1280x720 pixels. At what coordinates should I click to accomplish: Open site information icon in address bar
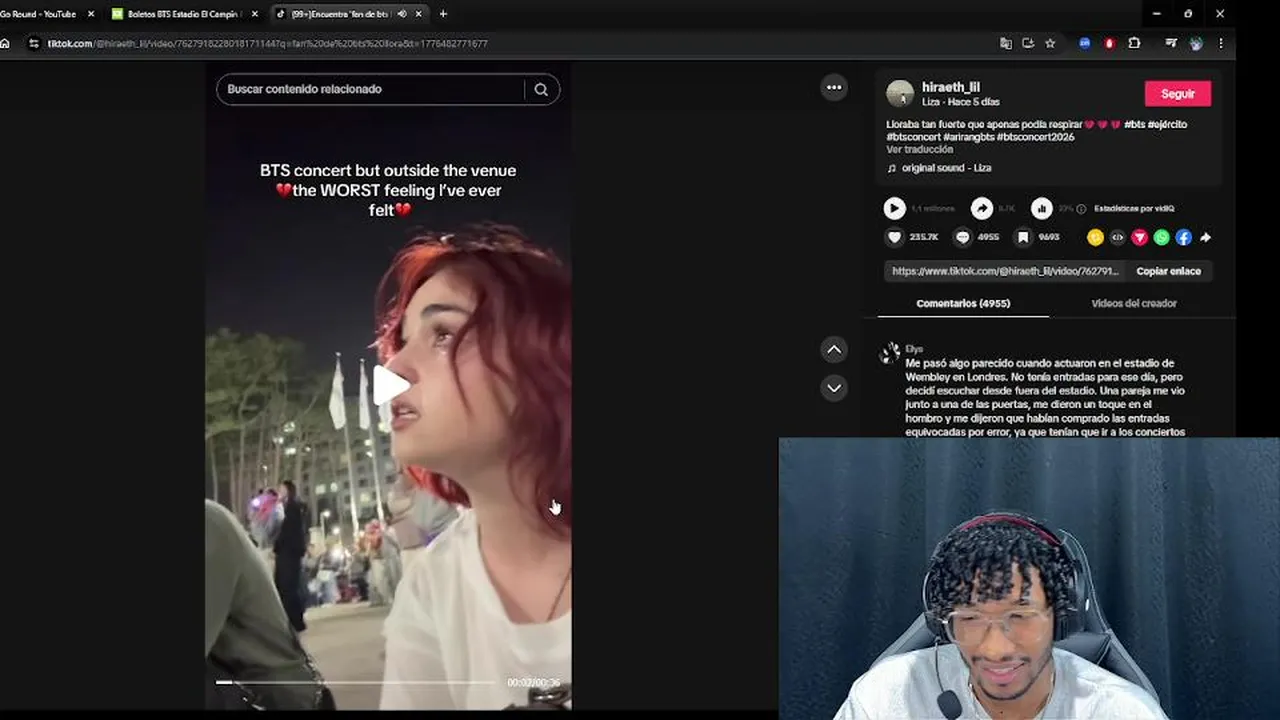34,43
